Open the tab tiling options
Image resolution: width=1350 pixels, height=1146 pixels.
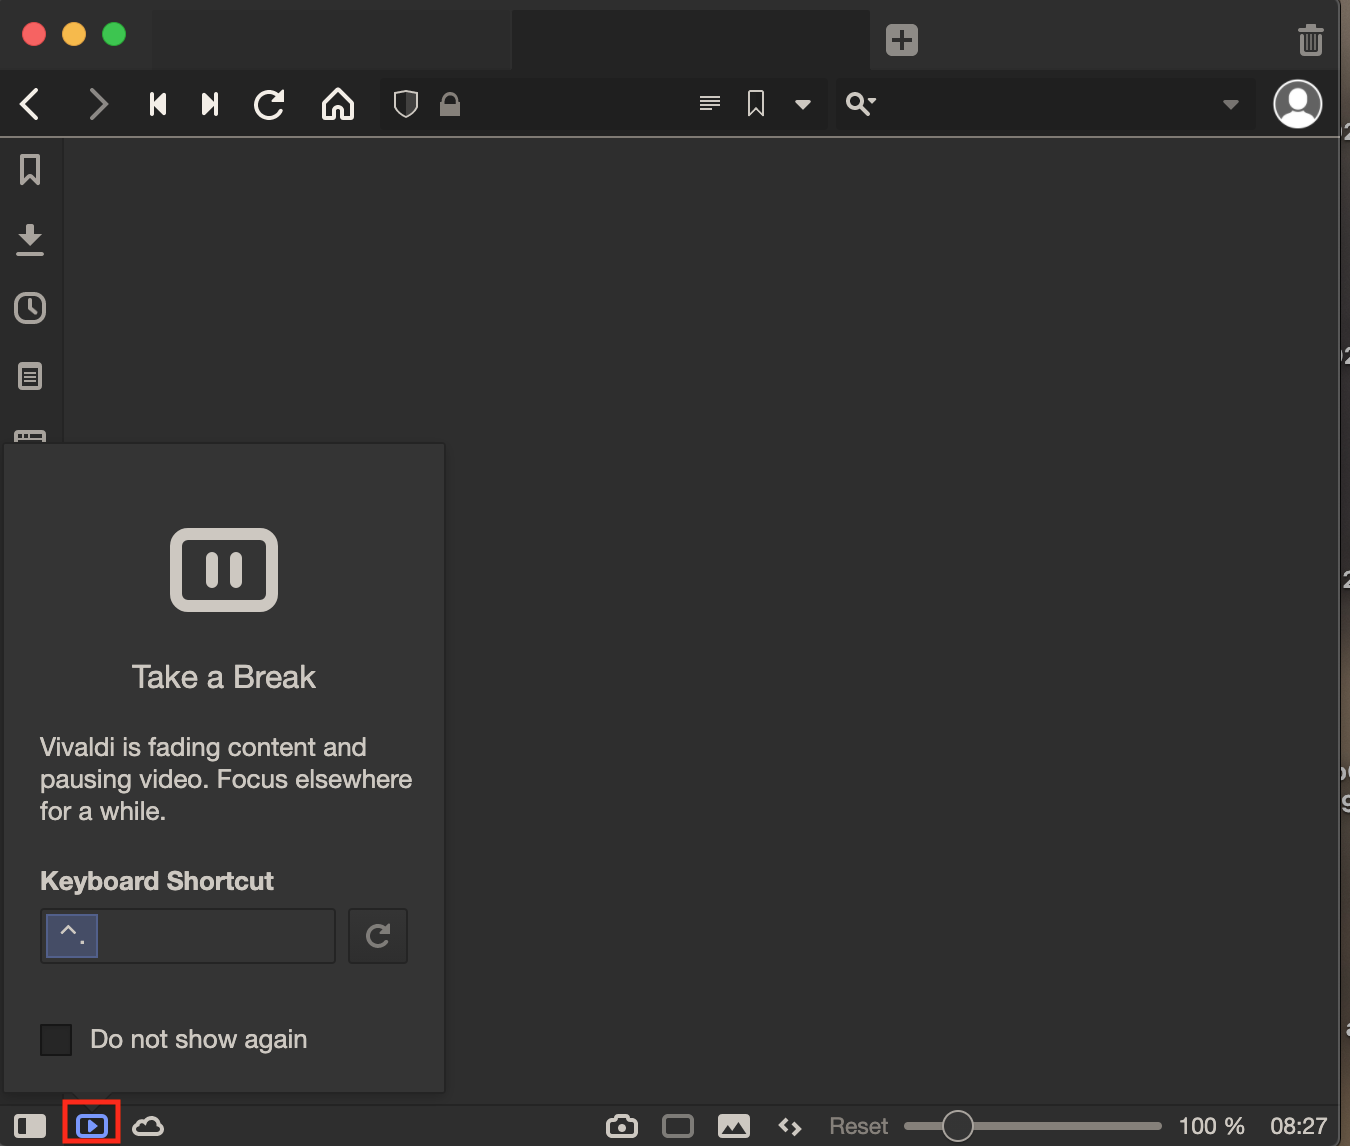pyautogui.click(x=678, y=1126)
